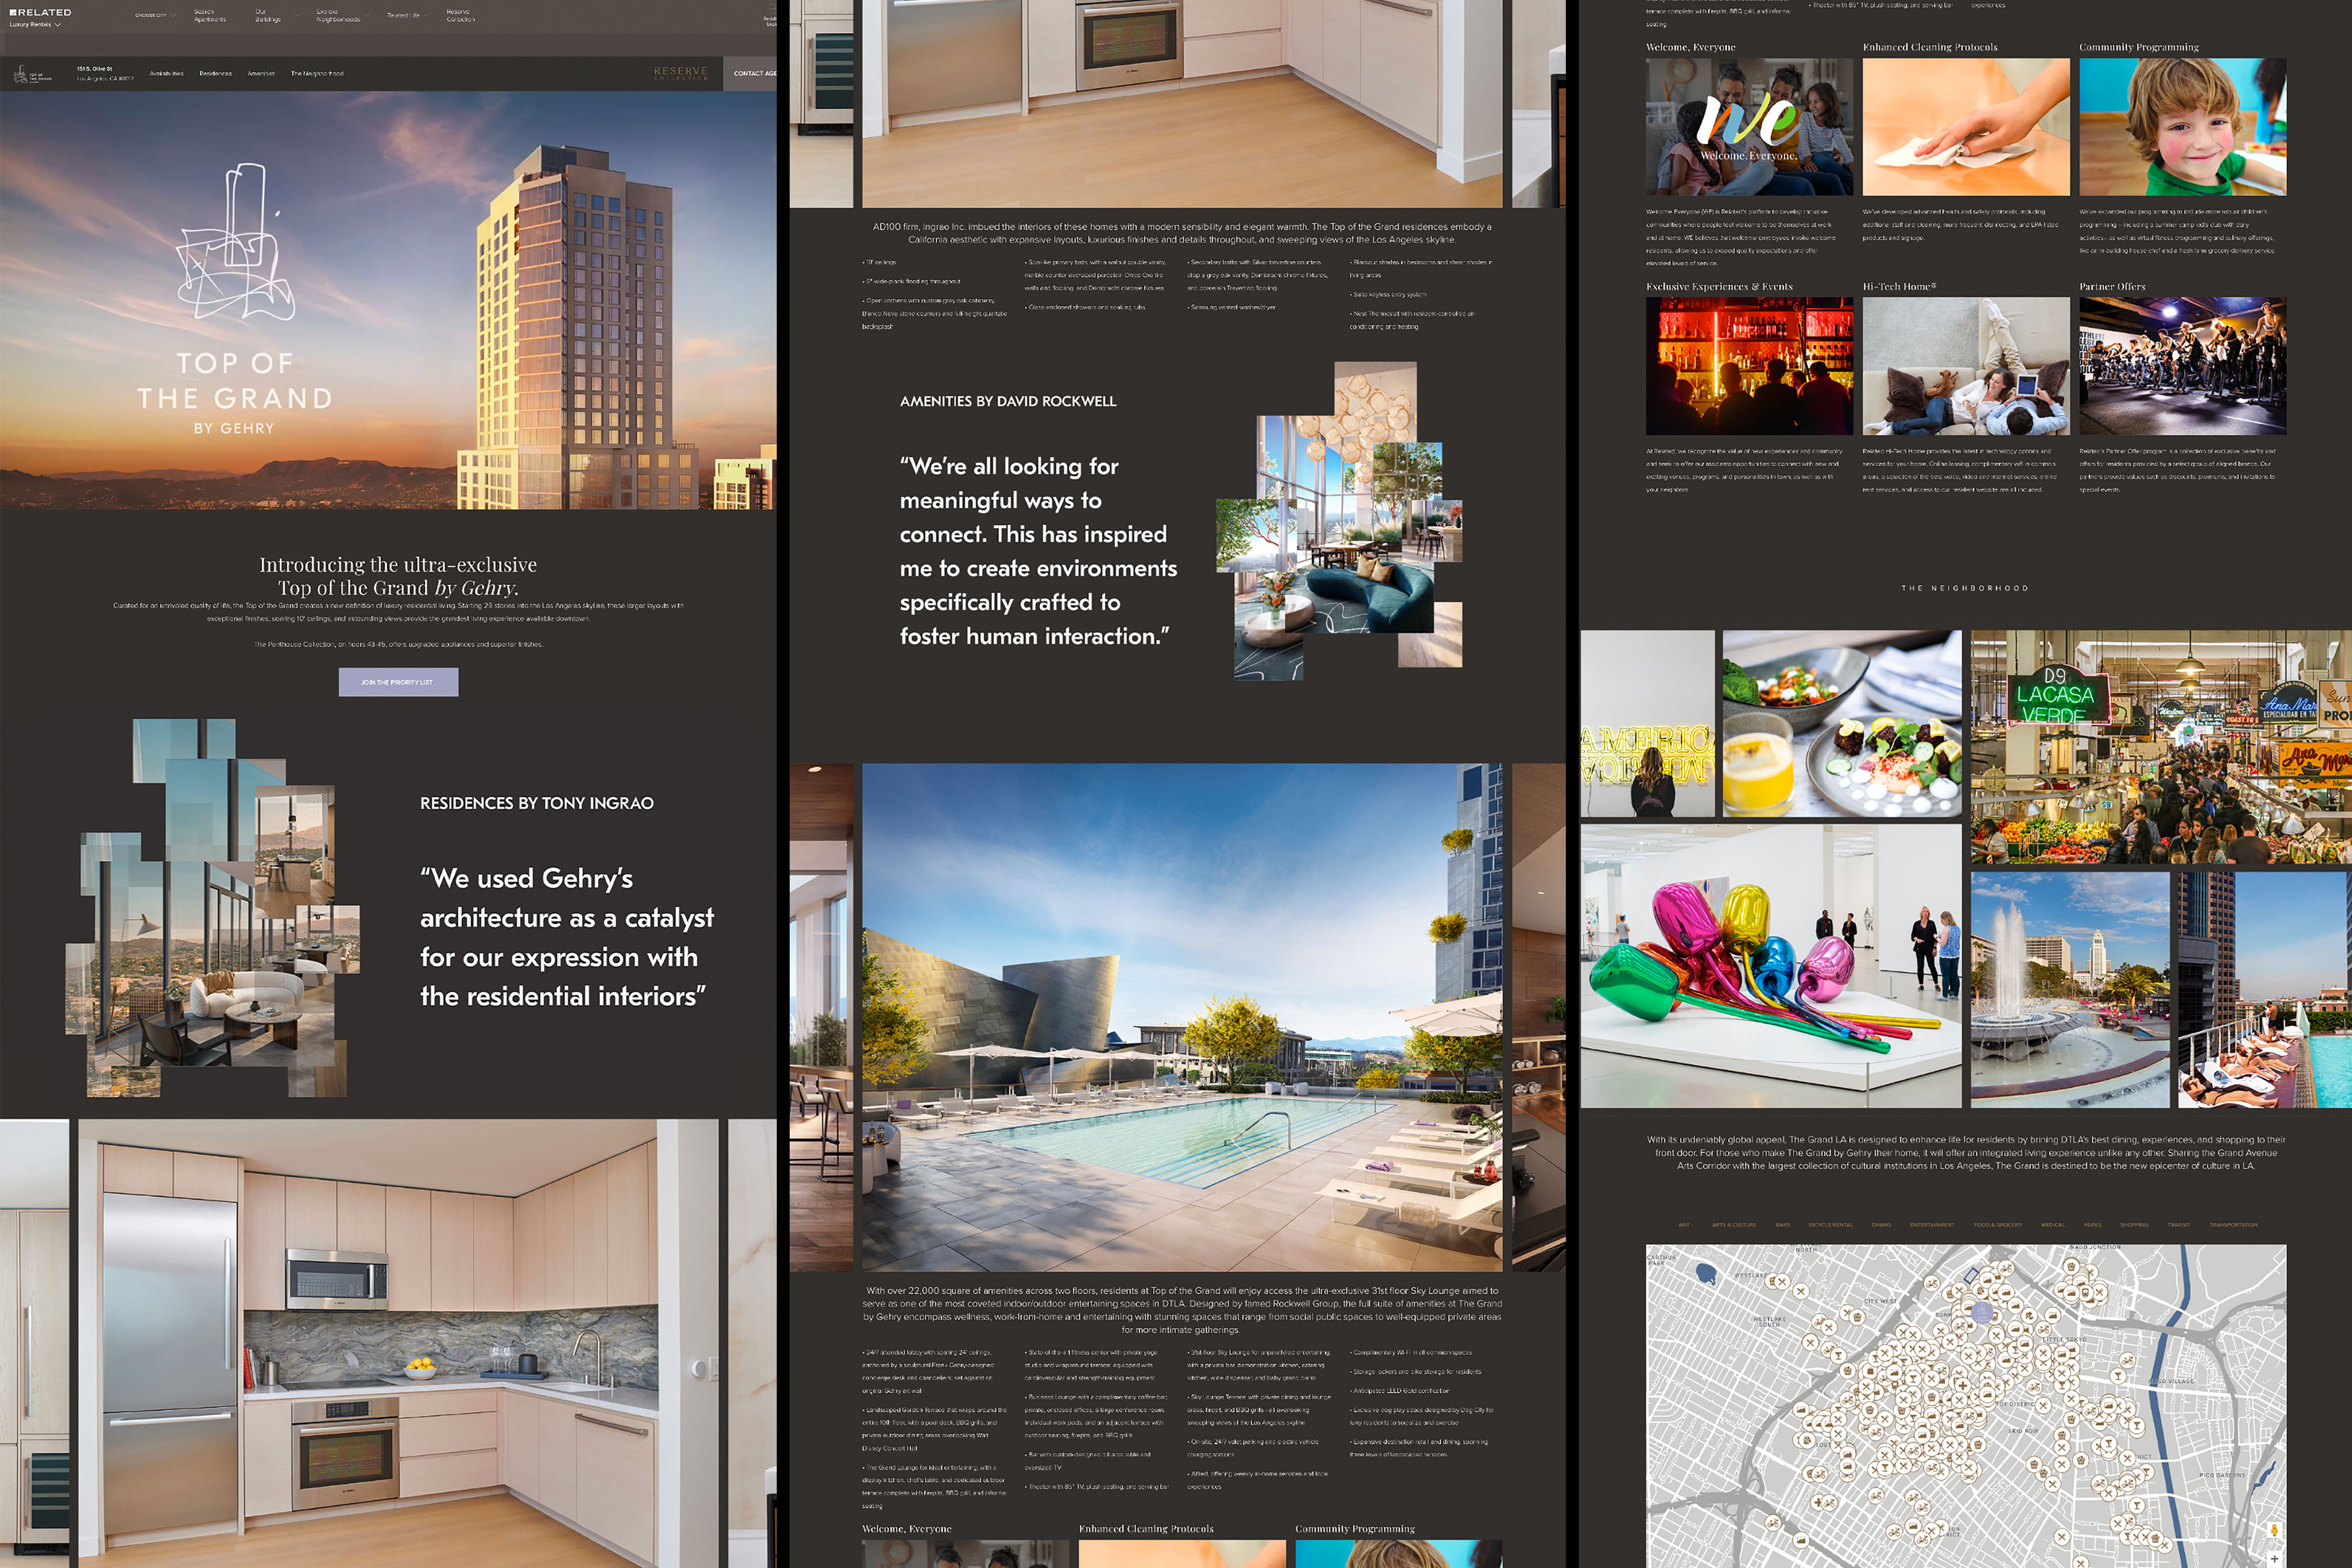Click the Hi-Tech Home heading text
Viewport: 2352px width, 1568px height.
(x=1899, y=286)
